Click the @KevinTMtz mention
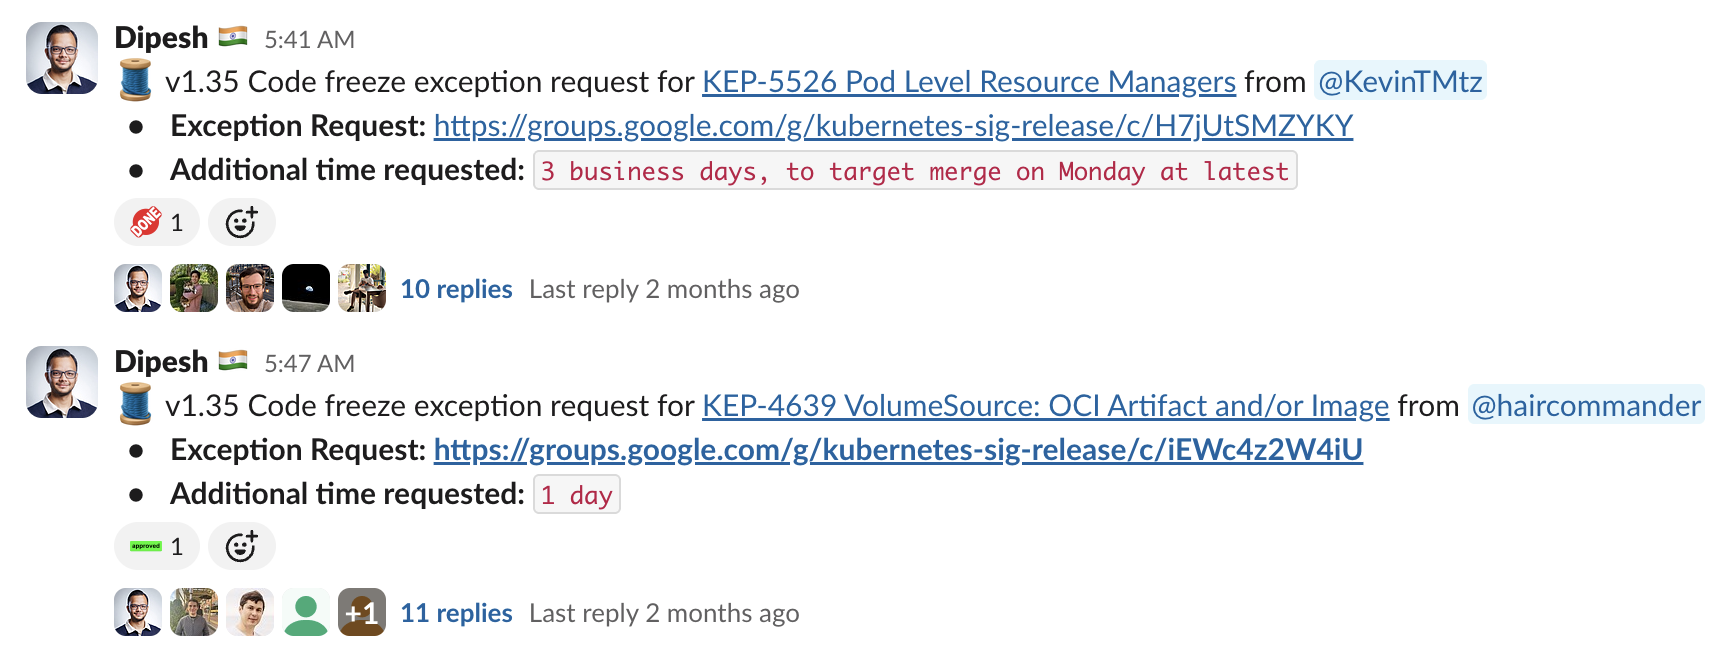Viewport: 1726px width, 658px height. point(1399,82)
